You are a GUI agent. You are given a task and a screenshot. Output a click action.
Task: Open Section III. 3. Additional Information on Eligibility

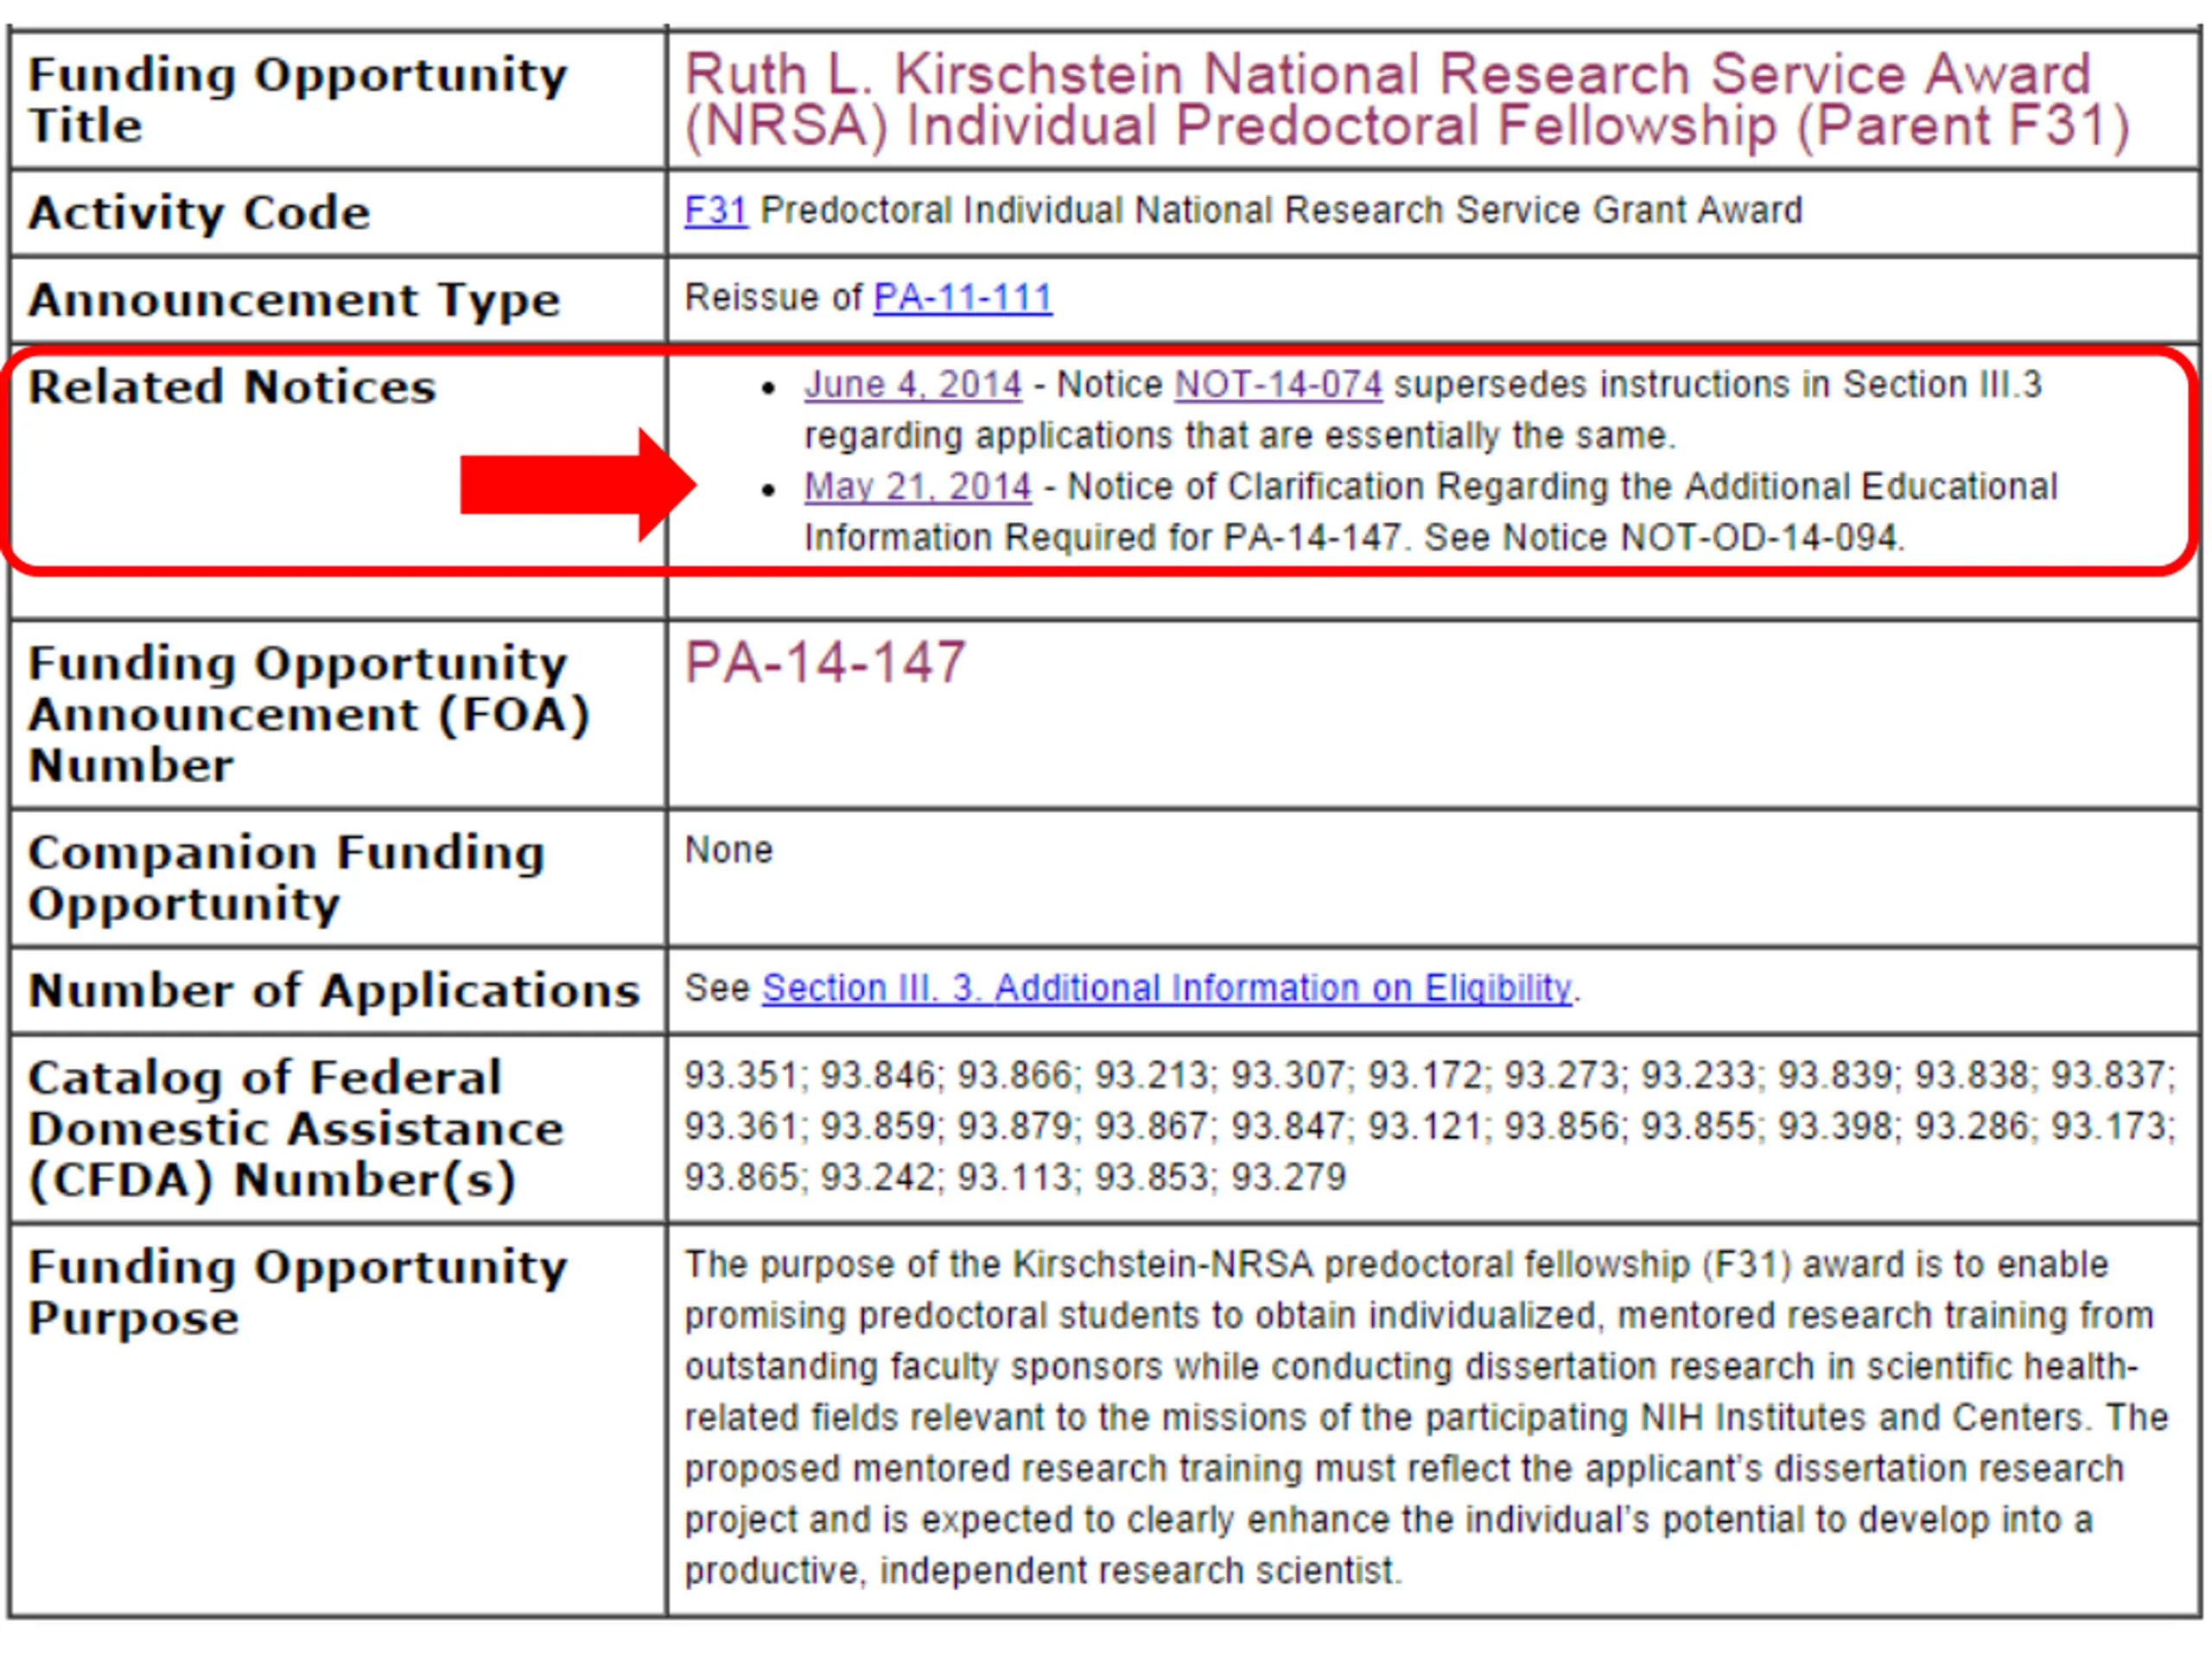click(x=1166, y=988)
